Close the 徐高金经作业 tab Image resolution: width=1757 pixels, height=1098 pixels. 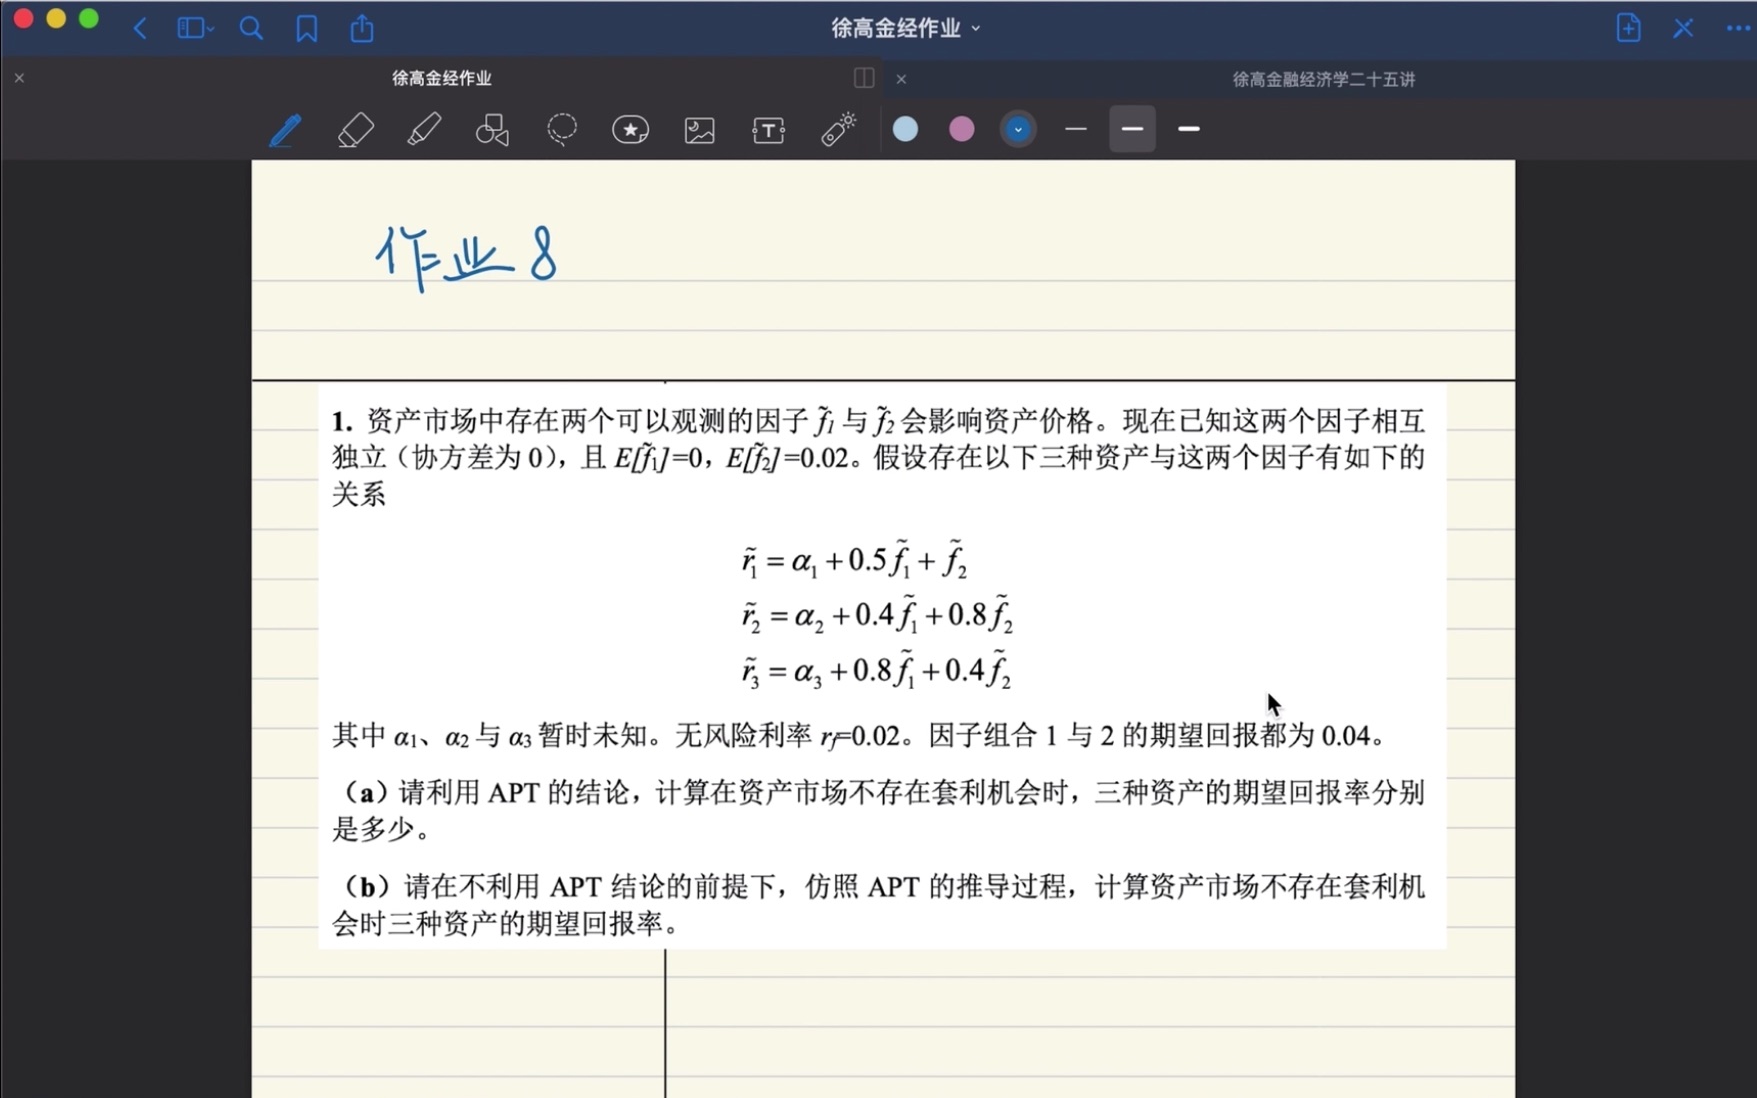[x=19, y=78]
